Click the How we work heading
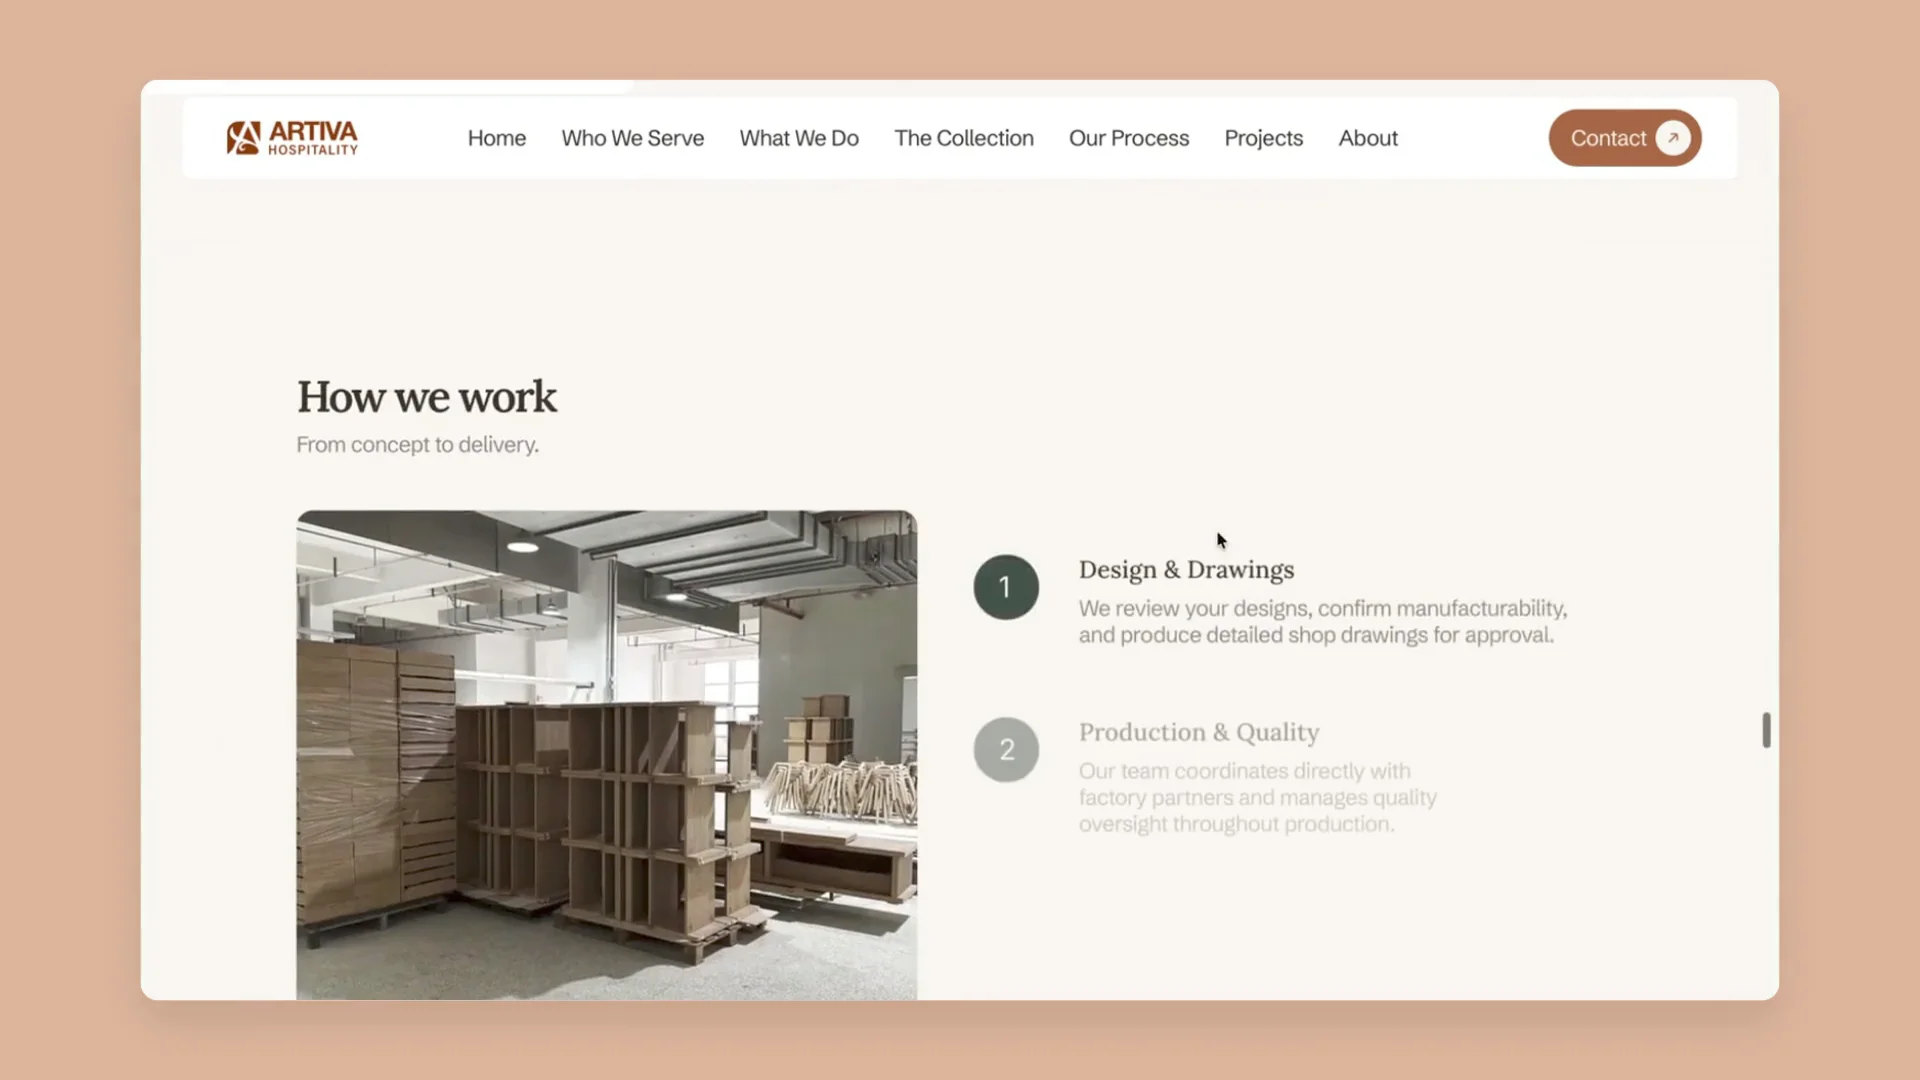Viewport: 1920px width, 1080px height. [x=427, y=397]
